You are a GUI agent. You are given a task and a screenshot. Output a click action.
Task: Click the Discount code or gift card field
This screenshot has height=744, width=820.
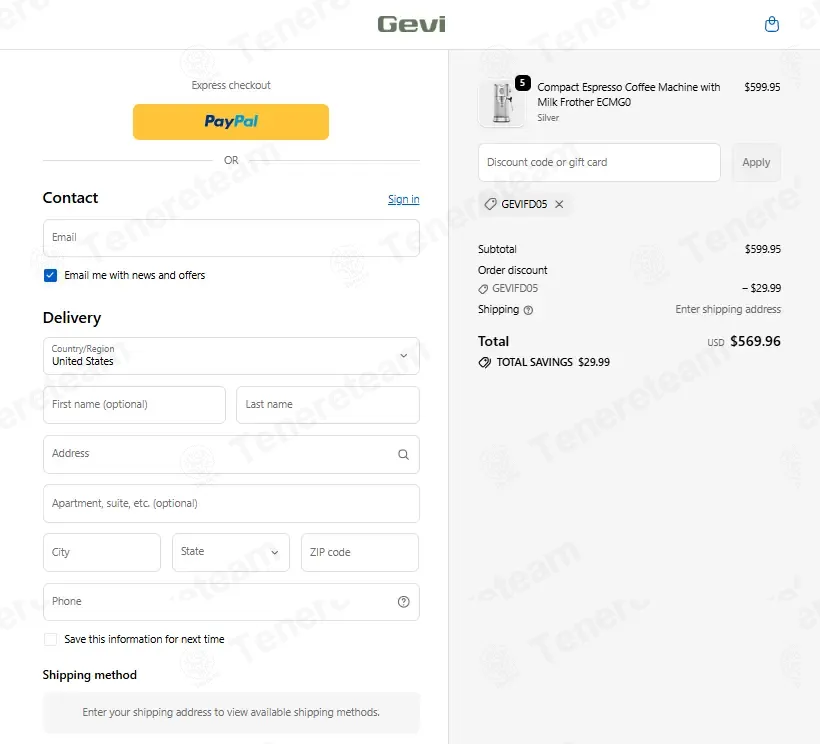click(x=599, y=163)
